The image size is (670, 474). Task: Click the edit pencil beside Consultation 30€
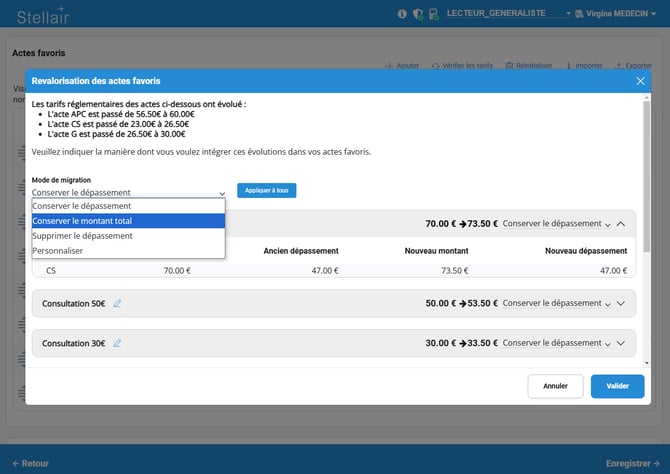click(x=117, y=343)
